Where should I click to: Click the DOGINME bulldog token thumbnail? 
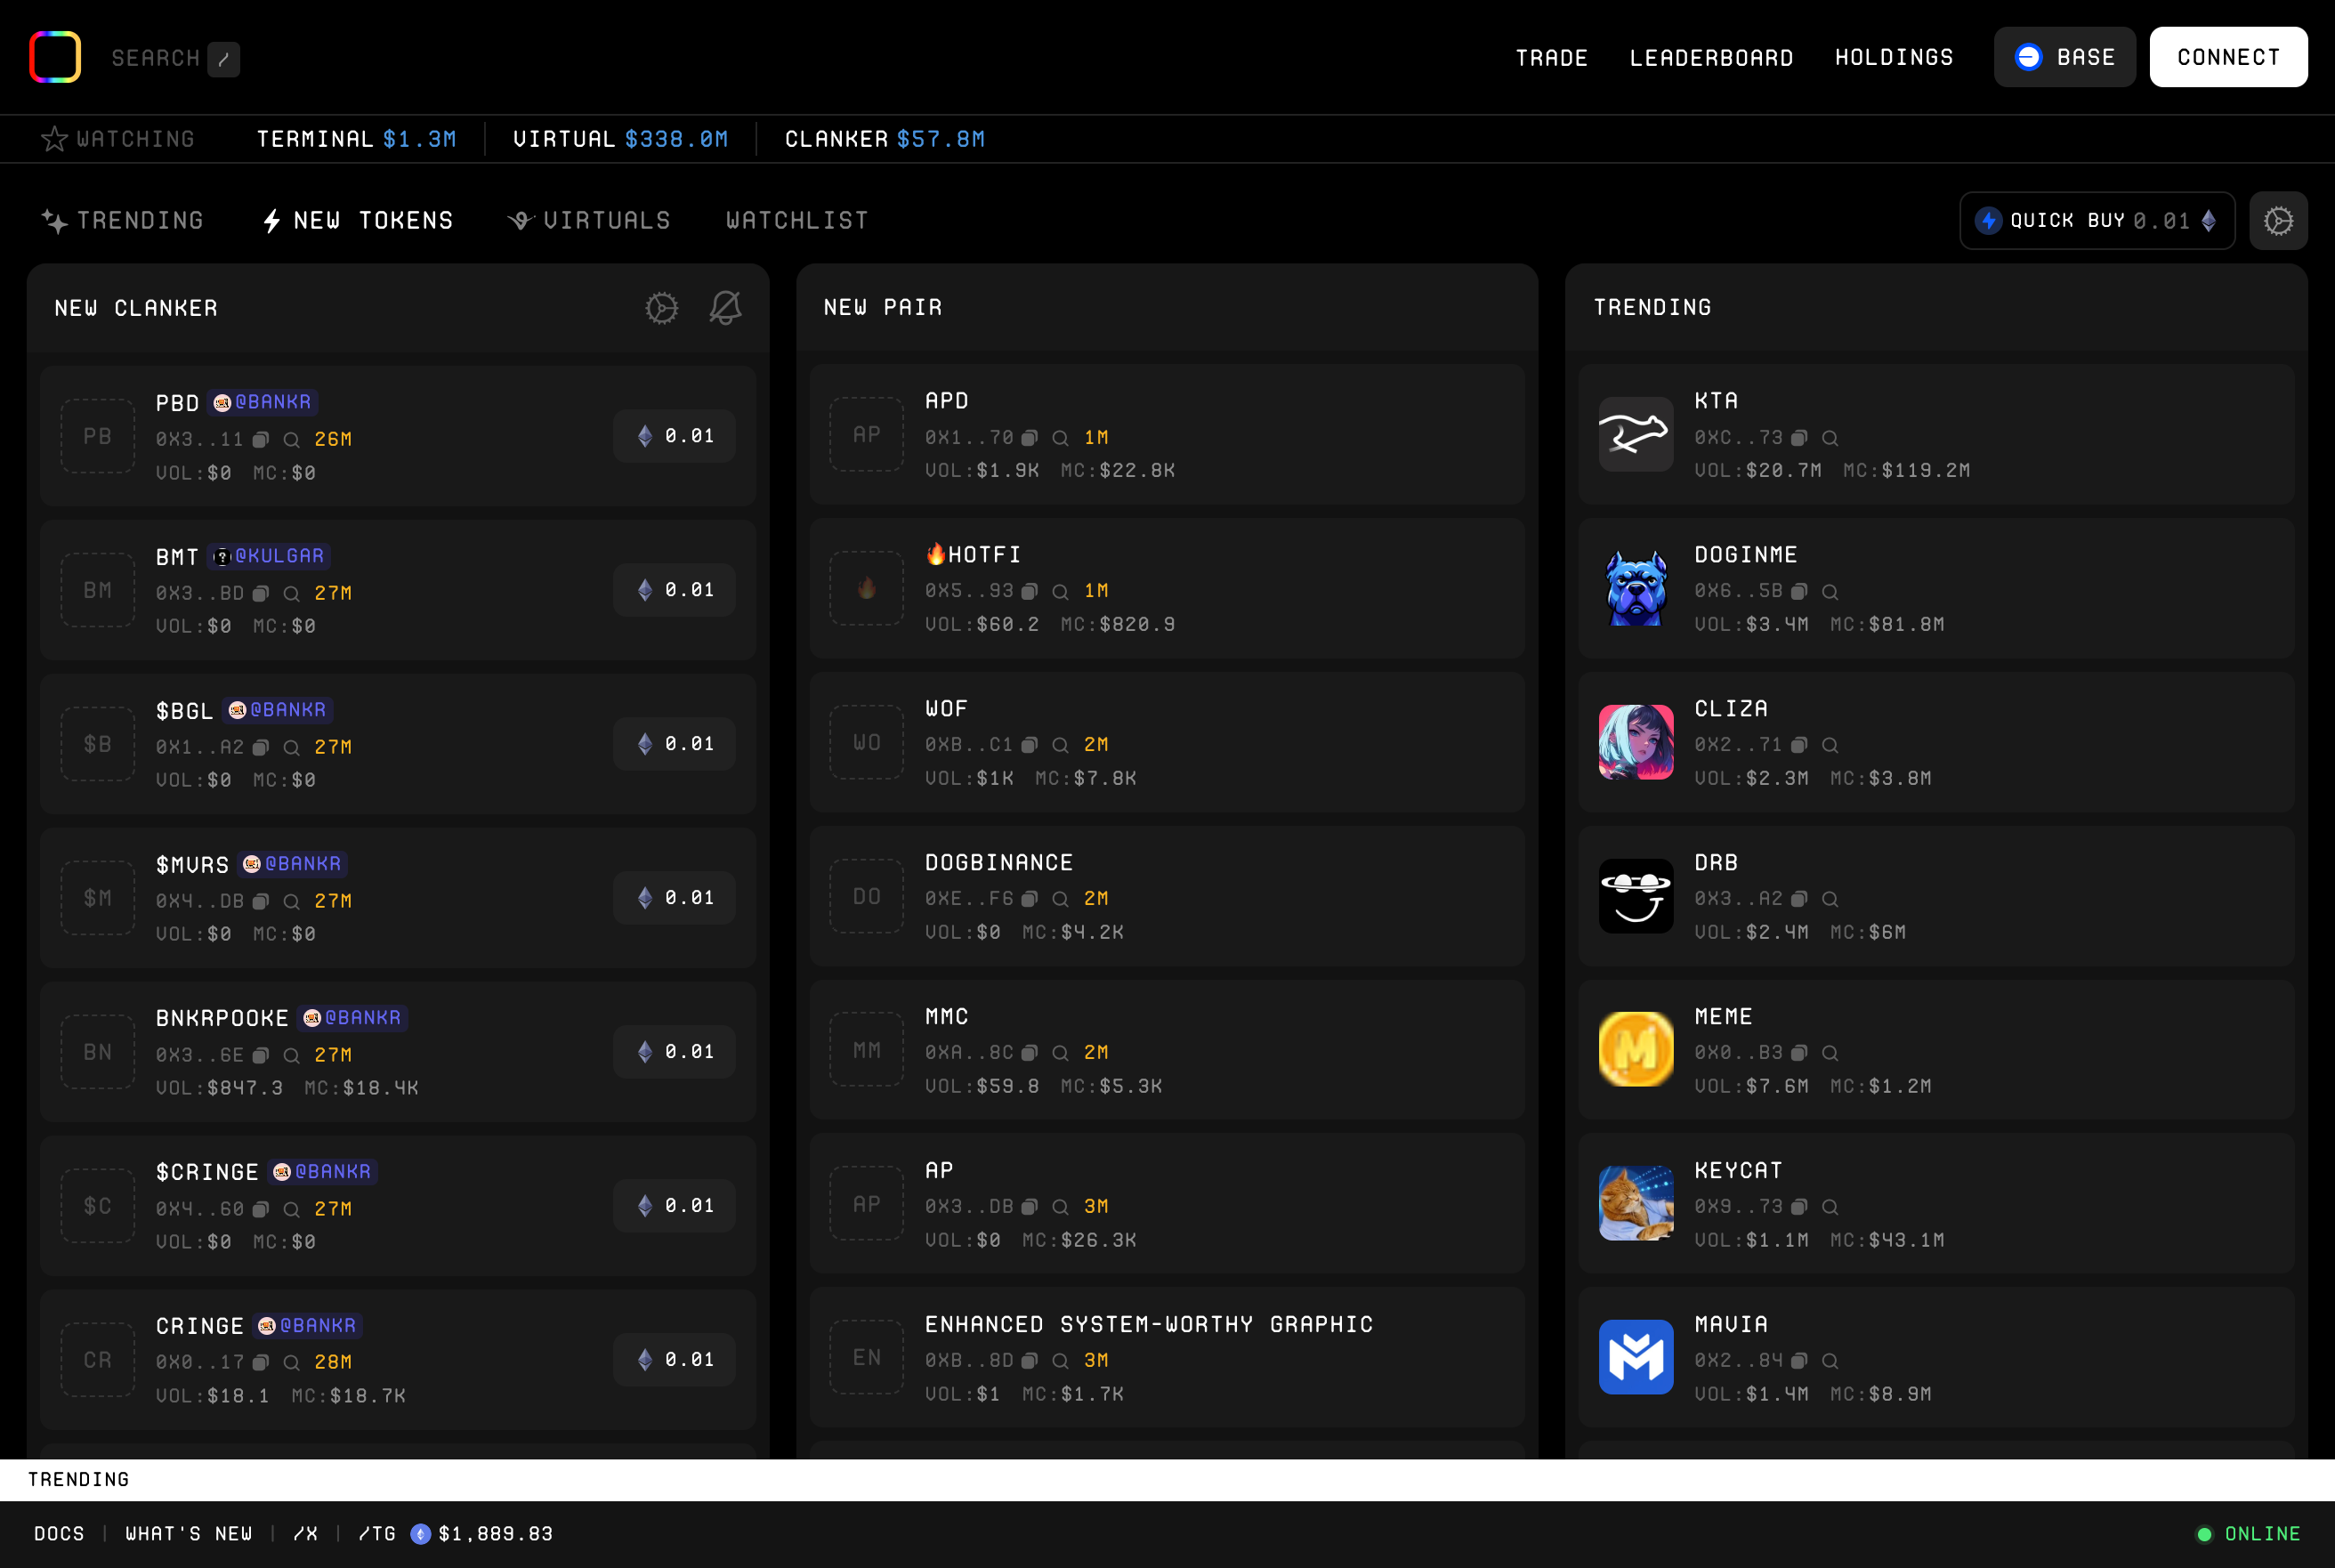[1635, 589]
